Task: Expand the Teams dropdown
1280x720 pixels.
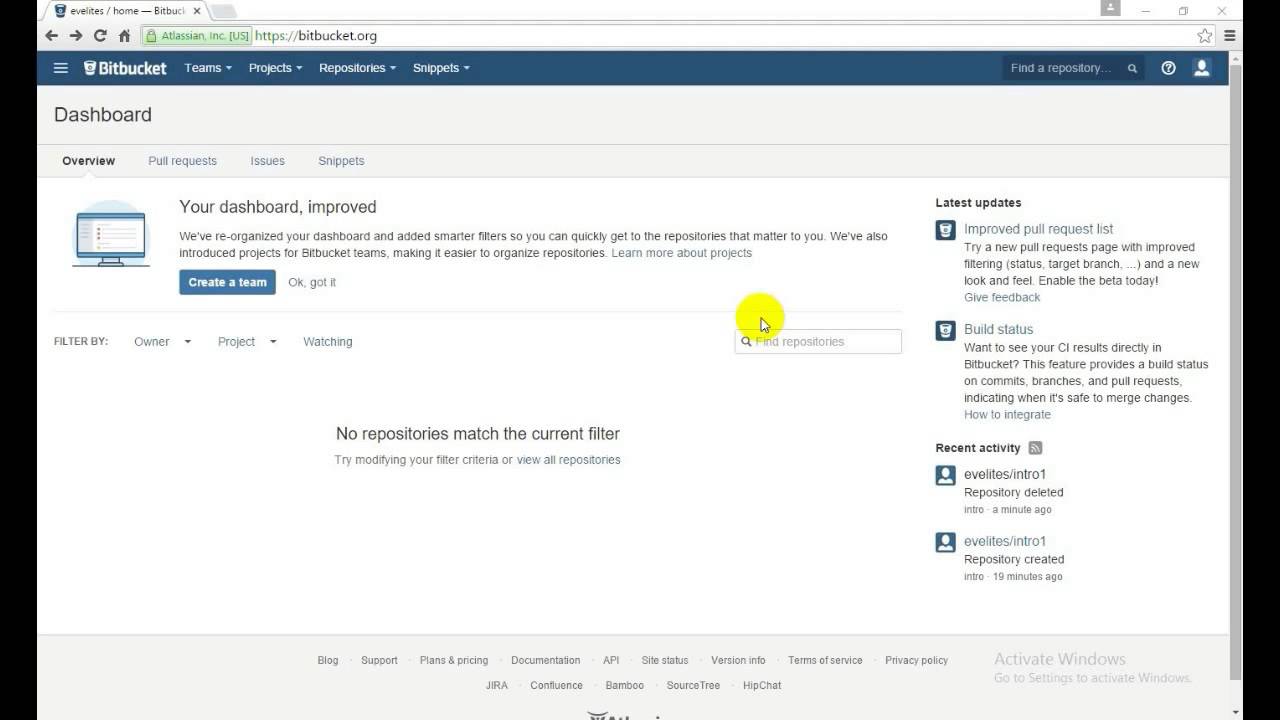Action: [x=208, y=68]
